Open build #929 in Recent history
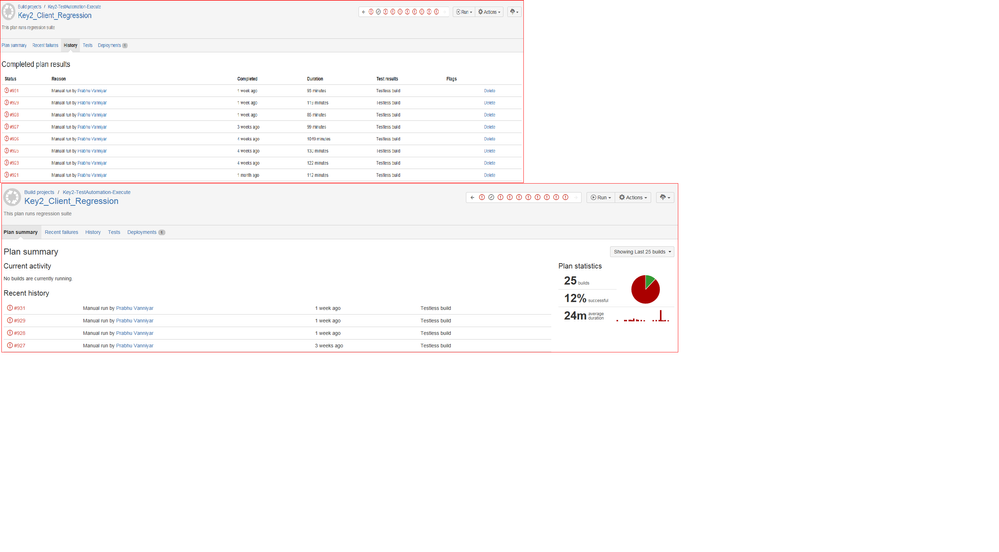Screen dimensions: 999x552 coord(20,321)
